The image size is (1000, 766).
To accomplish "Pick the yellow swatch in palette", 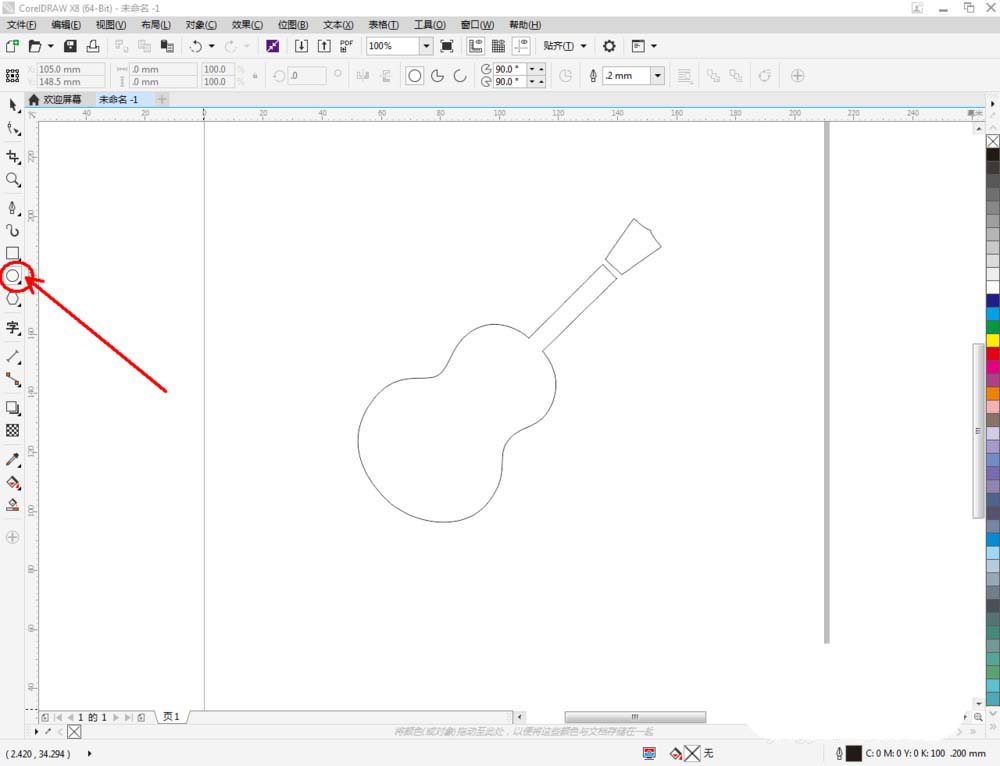I will pos(993,340).
